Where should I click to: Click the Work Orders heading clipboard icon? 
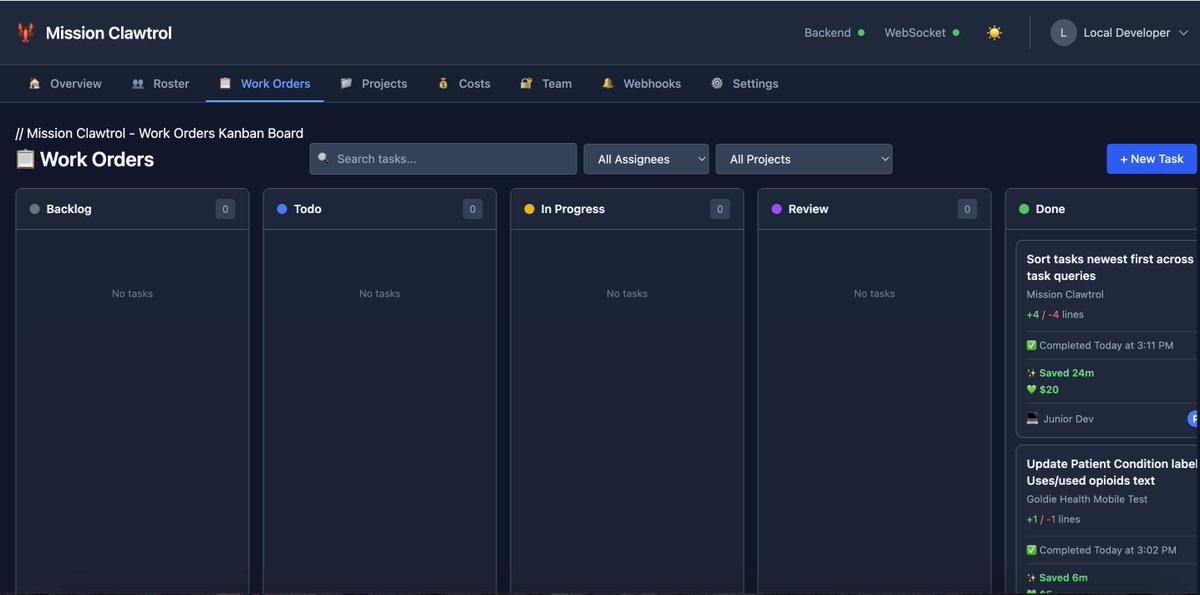pyautogui.click(x=25, y=159)
